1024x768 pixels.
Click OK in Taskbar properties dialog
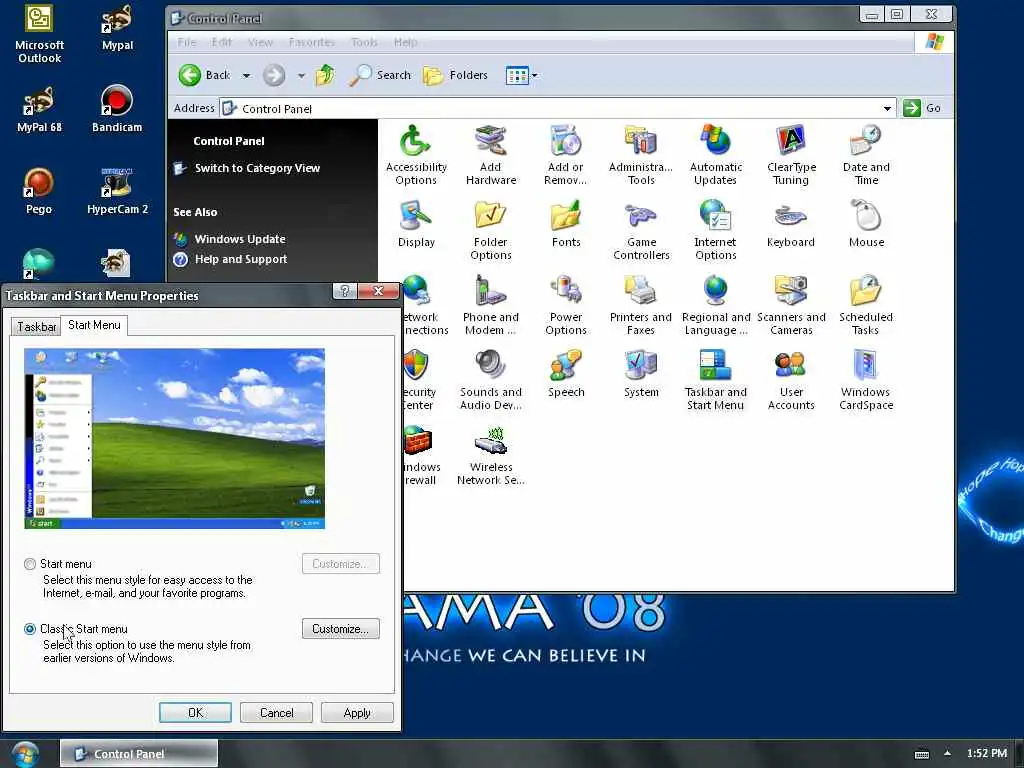point(195,712)
